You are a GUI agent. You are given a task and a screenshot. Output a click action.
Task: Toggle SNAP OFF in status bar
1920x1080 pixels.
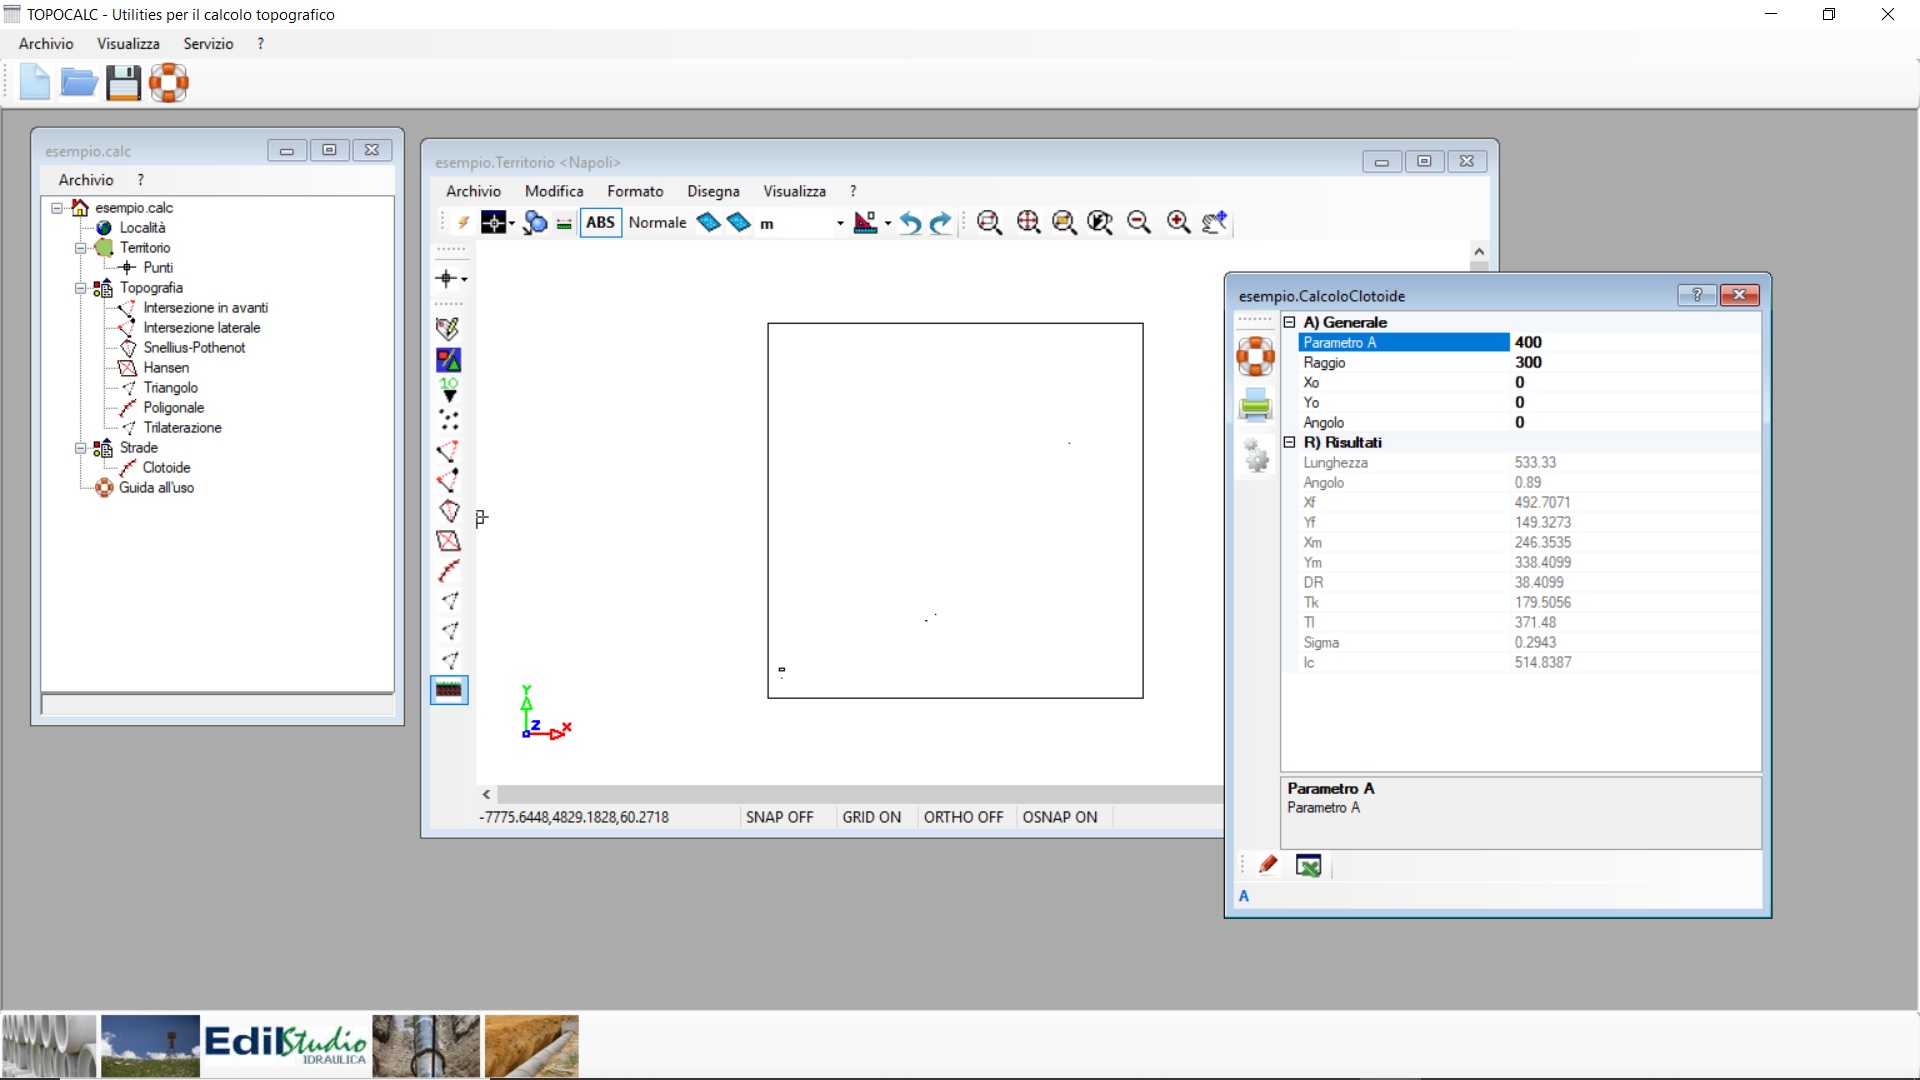[780, 817]
